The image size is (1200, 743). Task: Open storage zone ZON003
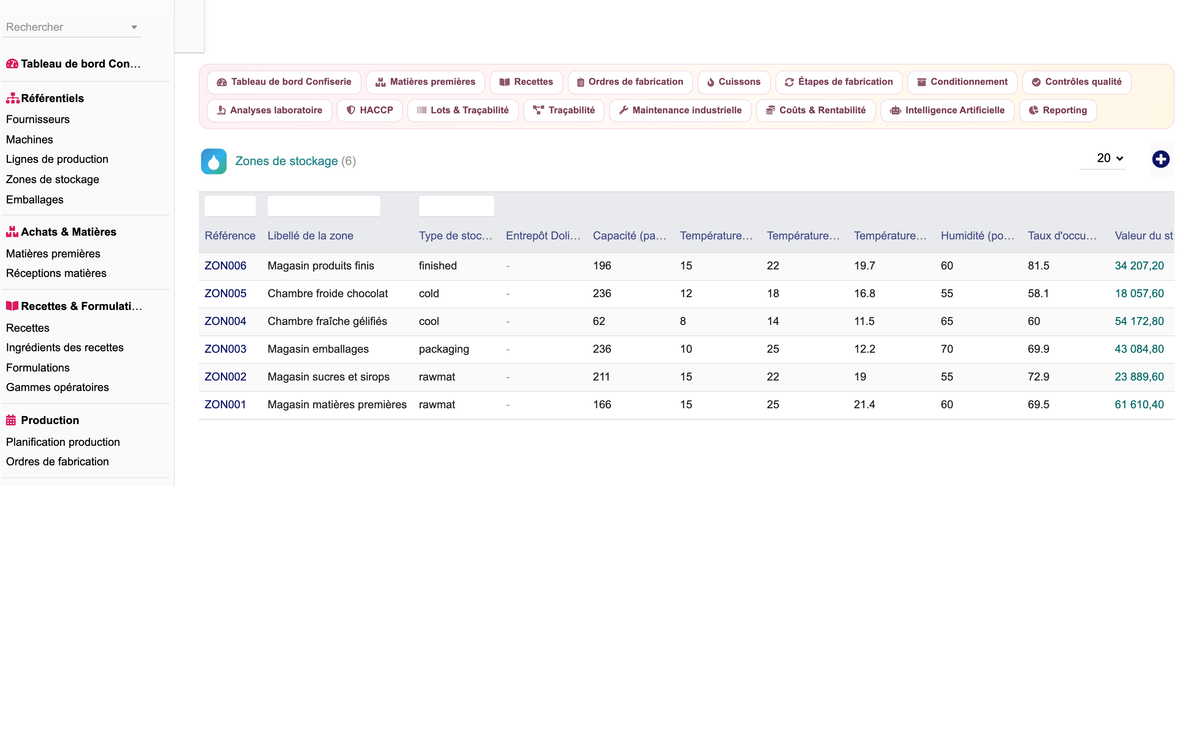[x=225, y=350]
